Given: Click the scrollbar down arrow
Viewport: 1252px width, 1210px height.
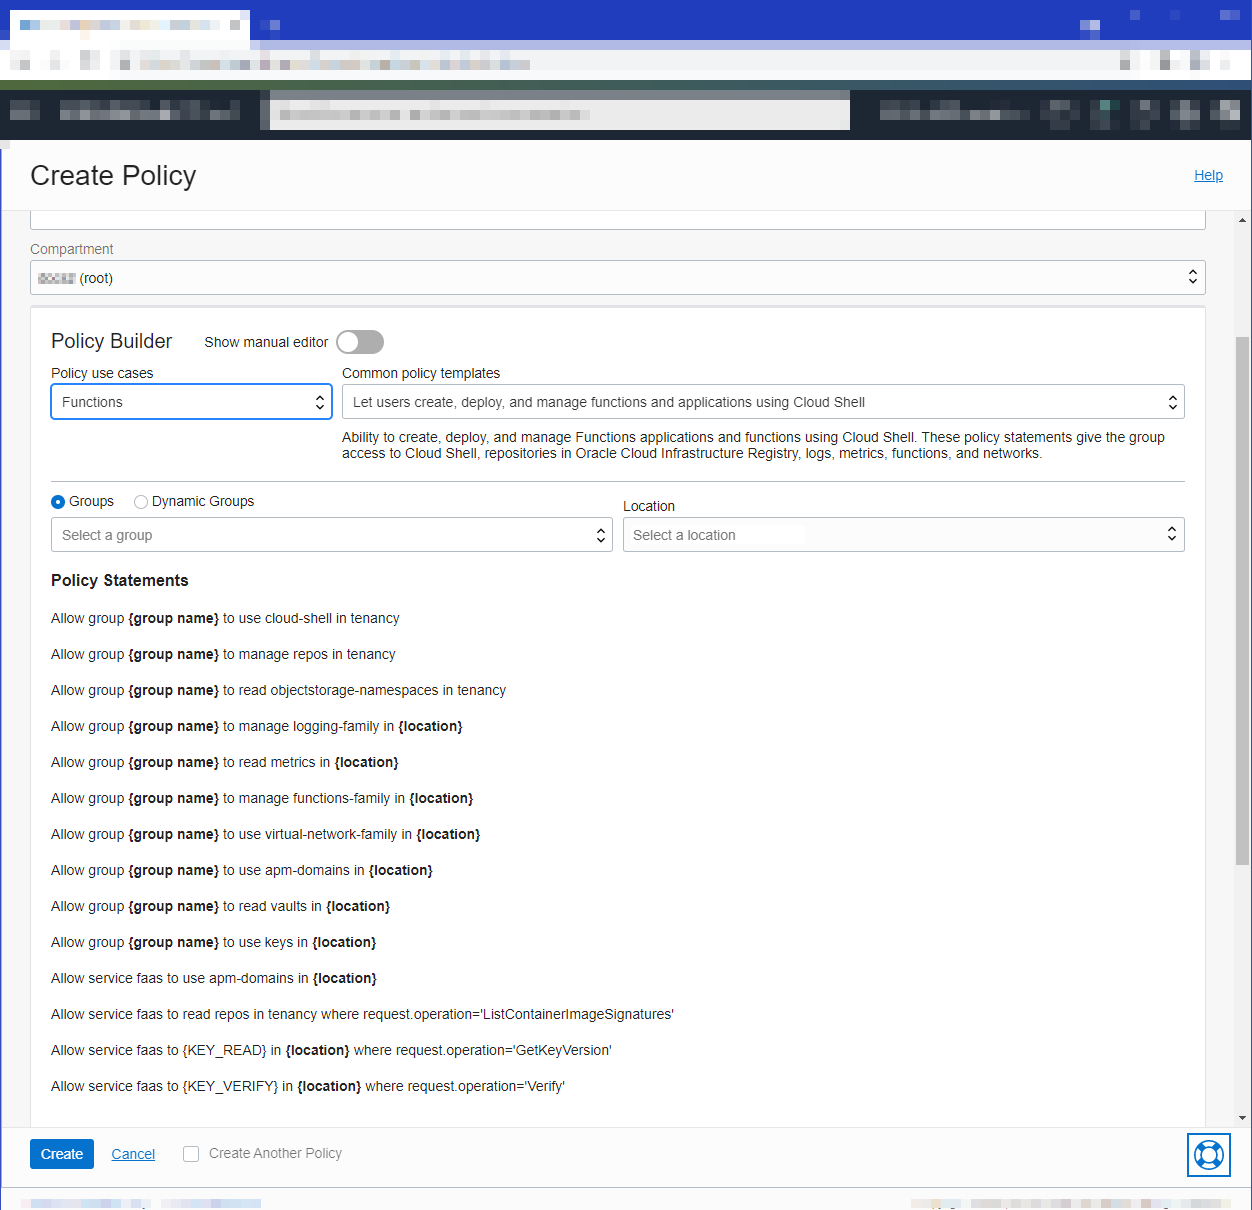Looking at the screenshot, I should click(x=1240, y=1117).
